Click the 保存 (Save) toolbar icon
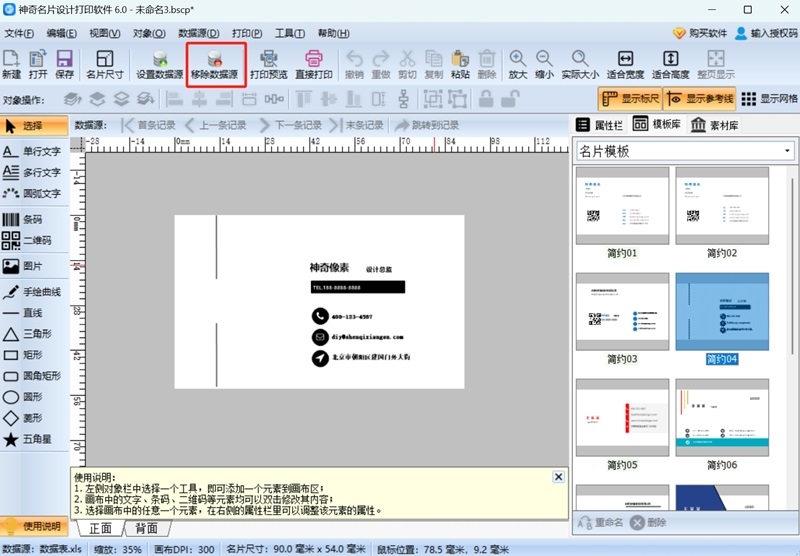The height and width of the screenshot is (556, 800). [x=64, y=64]
